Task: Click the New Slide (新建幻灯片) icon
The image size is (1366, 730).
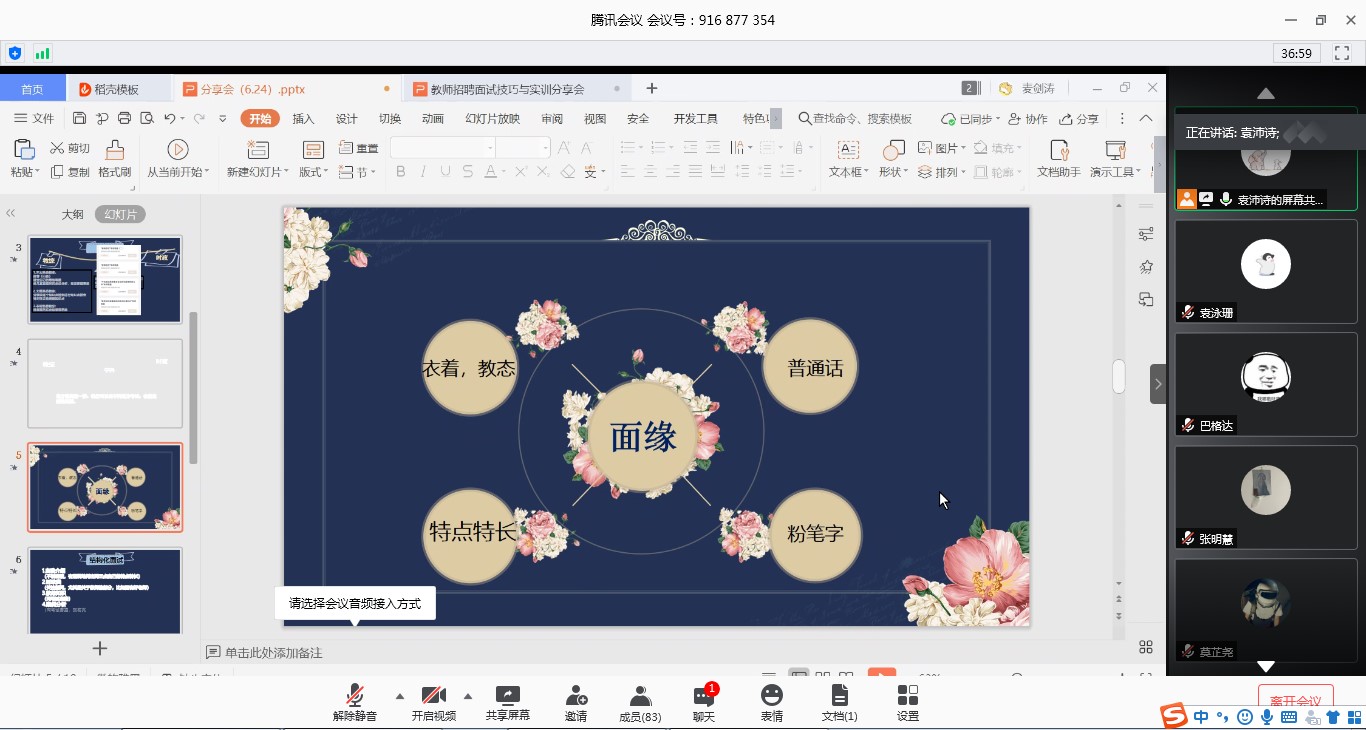Action: (258, 151)
